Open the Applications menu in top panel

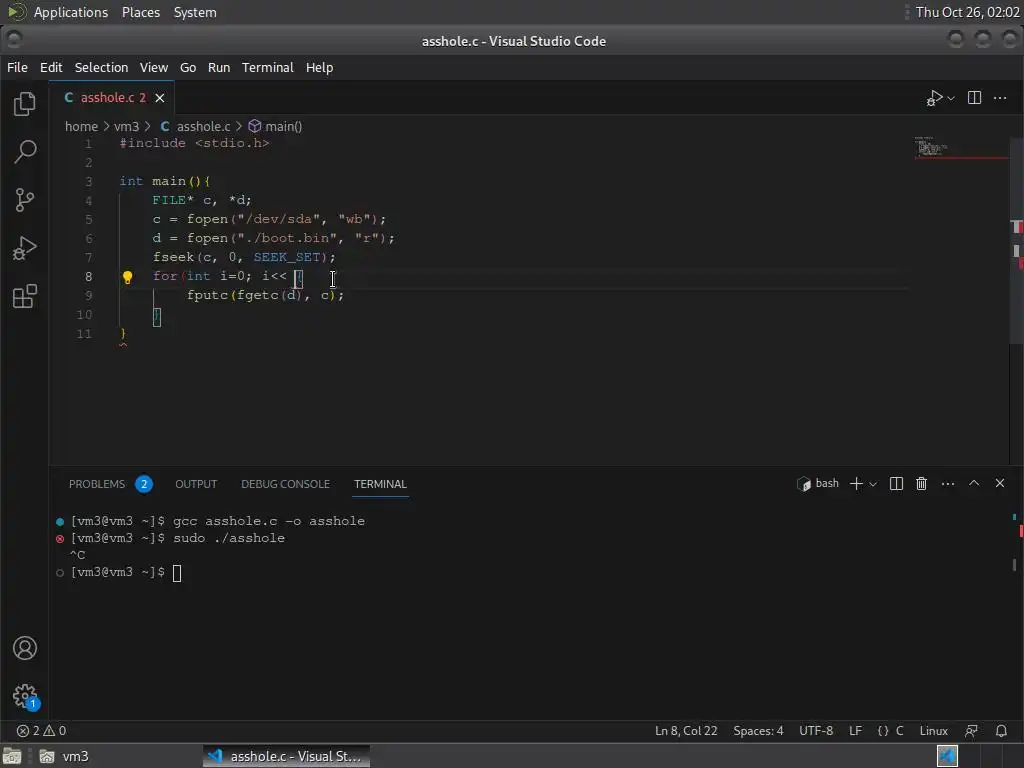[71, 12]
